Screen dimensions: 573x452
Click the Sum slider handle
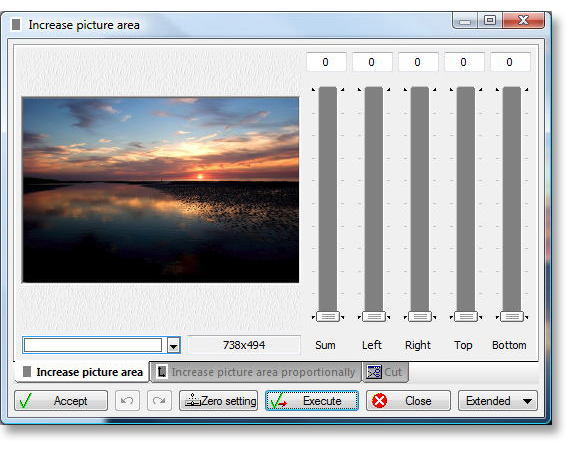point(328,316)
